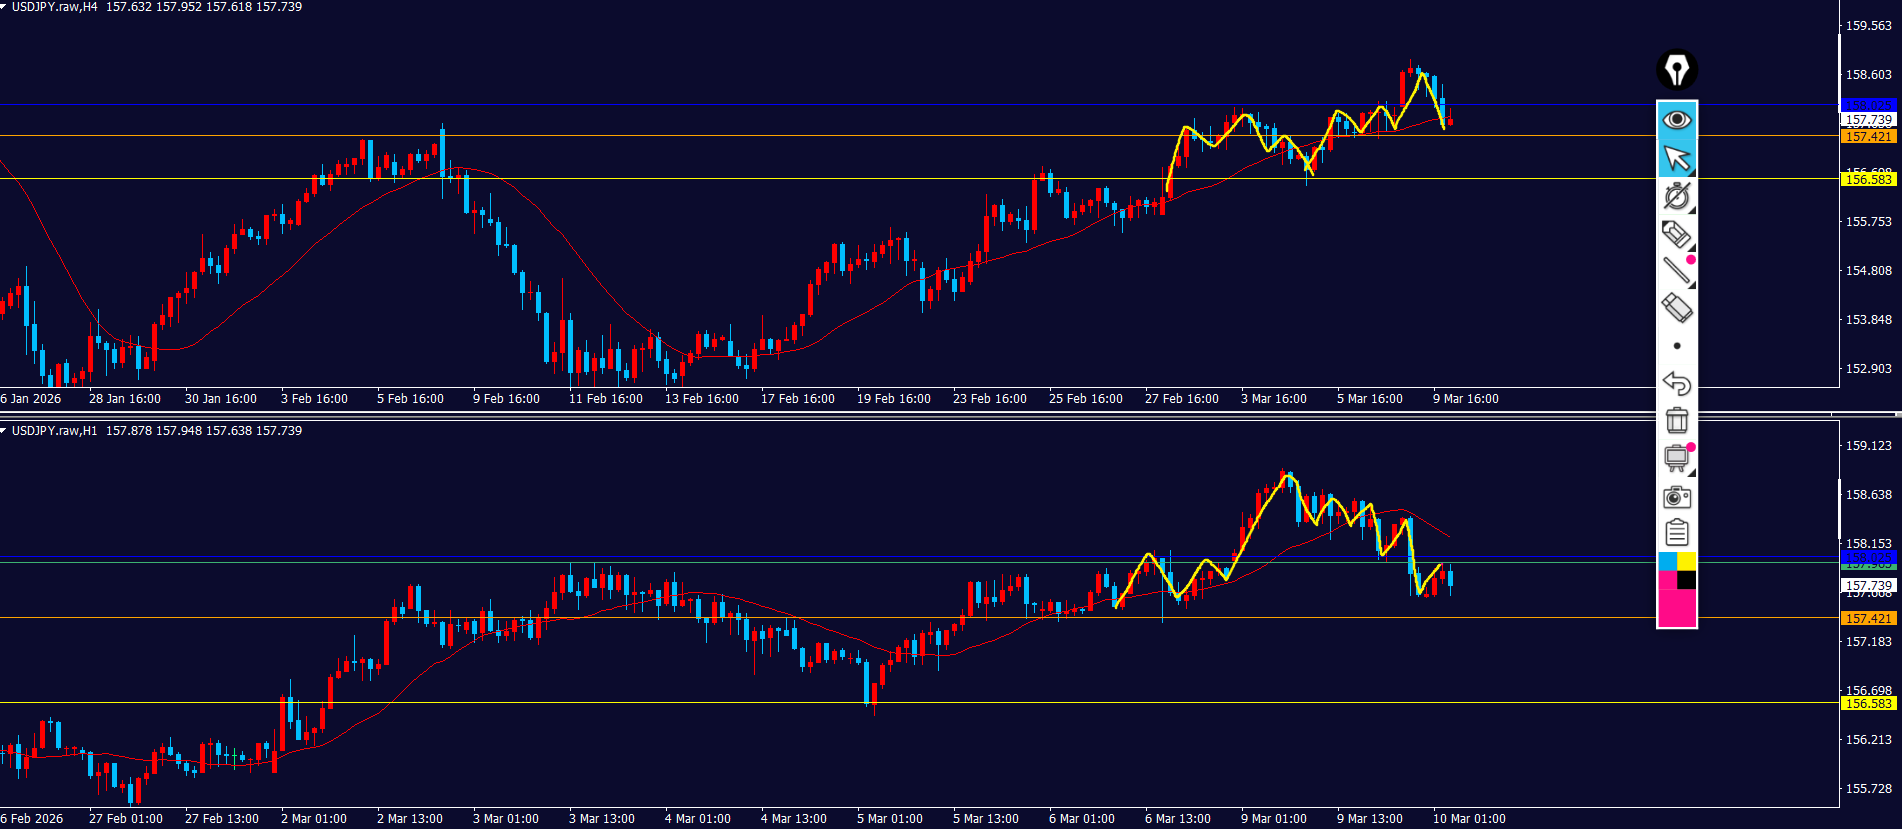This screenshot has width=1902, height=829.
Task: Pick the yellow color swatch
Action: tap(1686, 561)
